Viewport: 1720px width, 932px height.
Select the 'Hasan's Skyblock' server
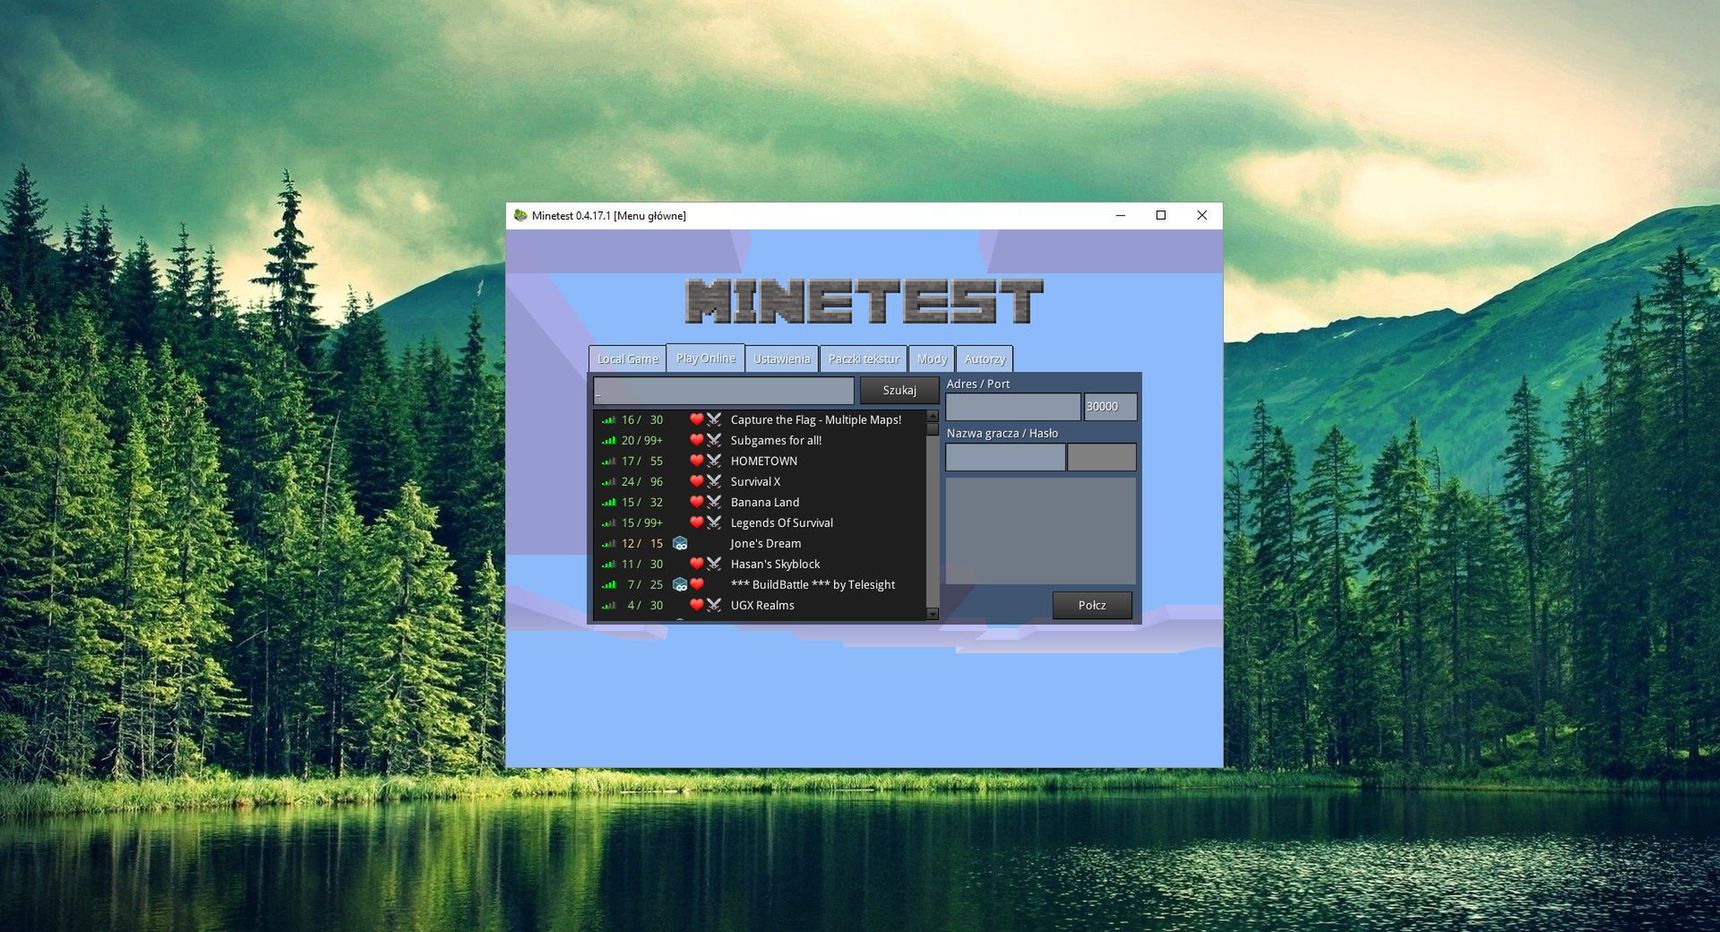point(775,564)
